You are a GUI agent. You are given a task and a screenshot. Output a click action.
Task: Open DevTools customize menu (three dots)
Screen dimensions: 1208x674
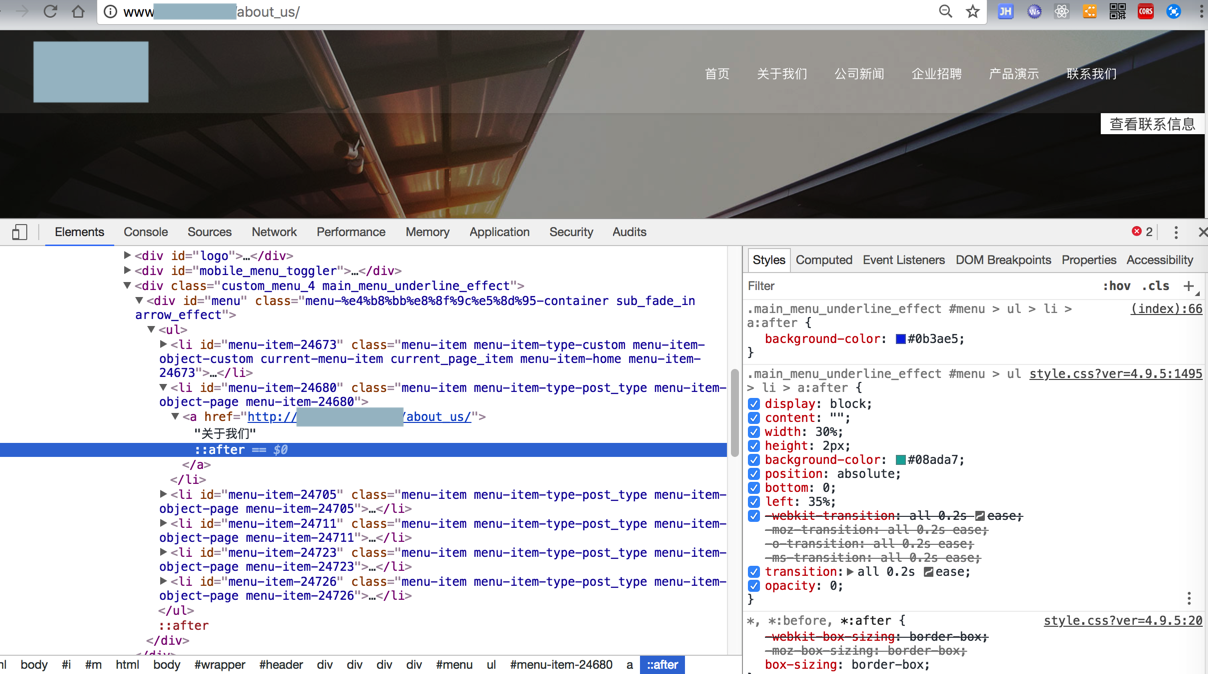pos(1176,232)
